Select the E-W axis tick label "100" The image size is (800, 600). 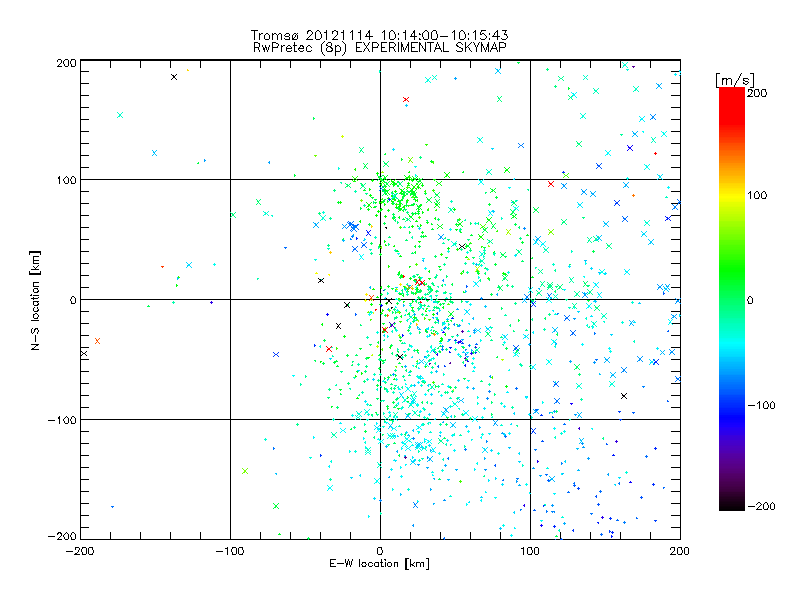pyautogui.click(x=530, y=551)
